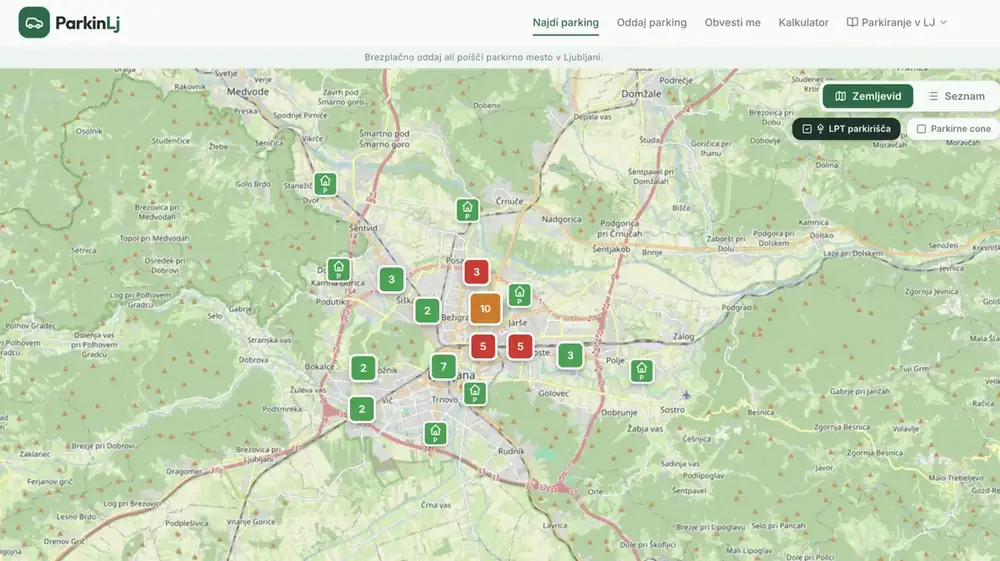
Task: Switch to Seznam list view
Action: pyautogui.click(x=956, y=96)
